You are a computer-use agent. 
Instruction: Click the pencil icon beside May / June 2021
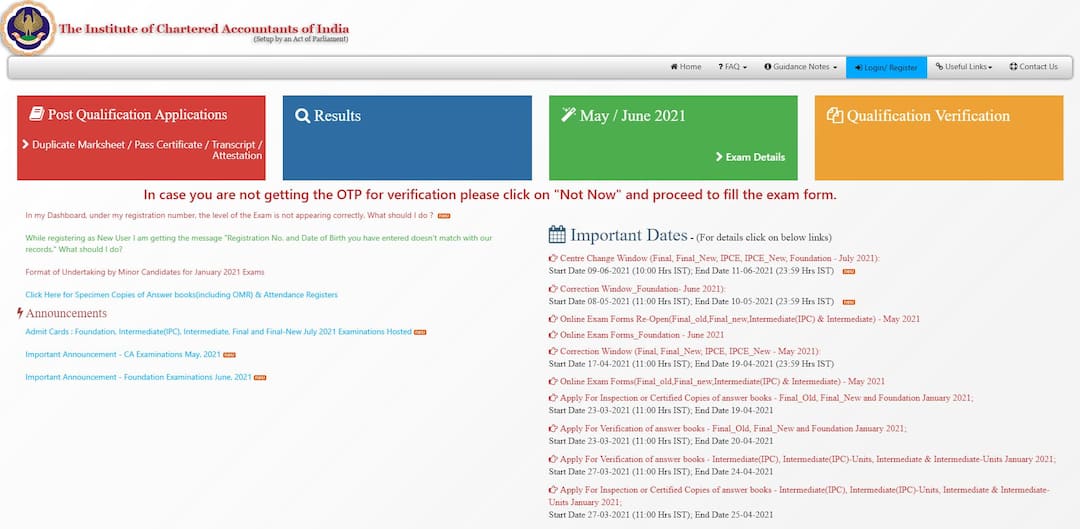(x=568, y=115)
